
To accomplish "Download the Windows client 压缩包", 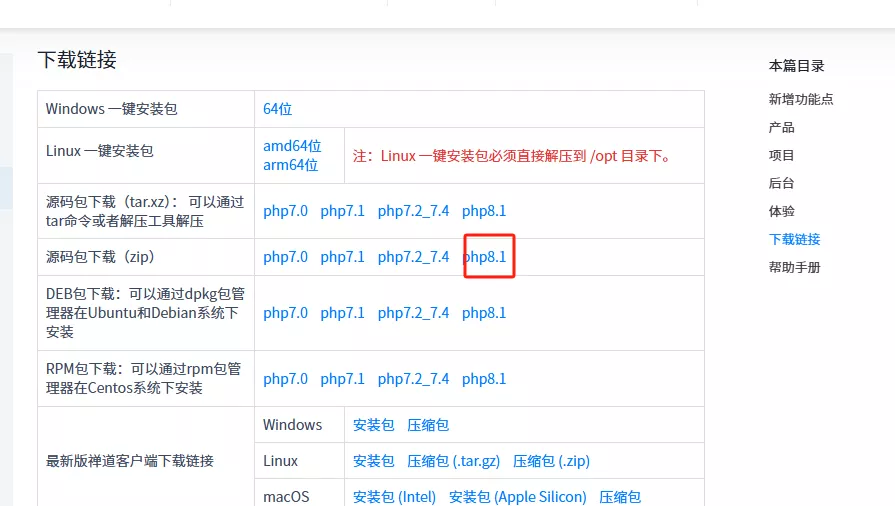I will 428,425.
